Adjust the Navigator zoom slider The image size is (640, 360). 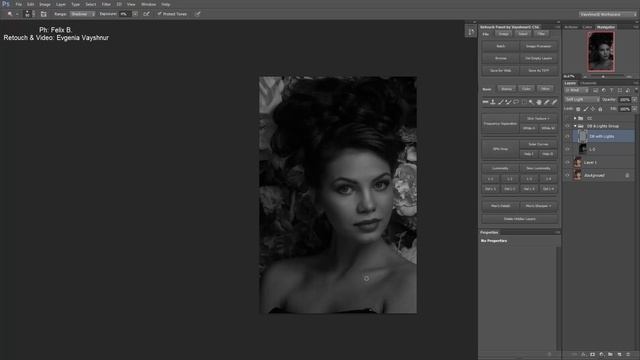tap(603, 76)
